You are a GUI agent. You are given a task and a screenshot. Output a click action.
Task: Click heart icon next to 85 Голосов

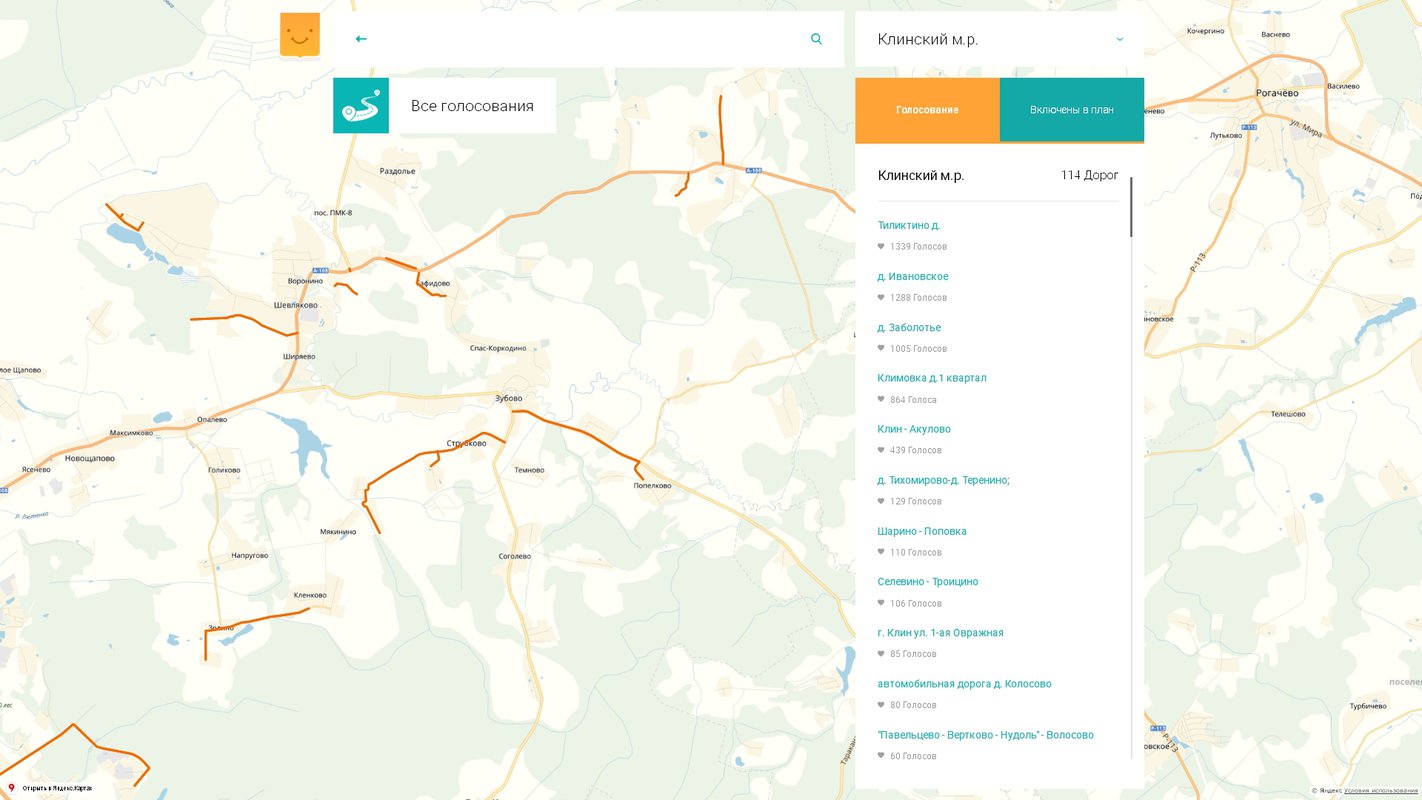(881, 654)
